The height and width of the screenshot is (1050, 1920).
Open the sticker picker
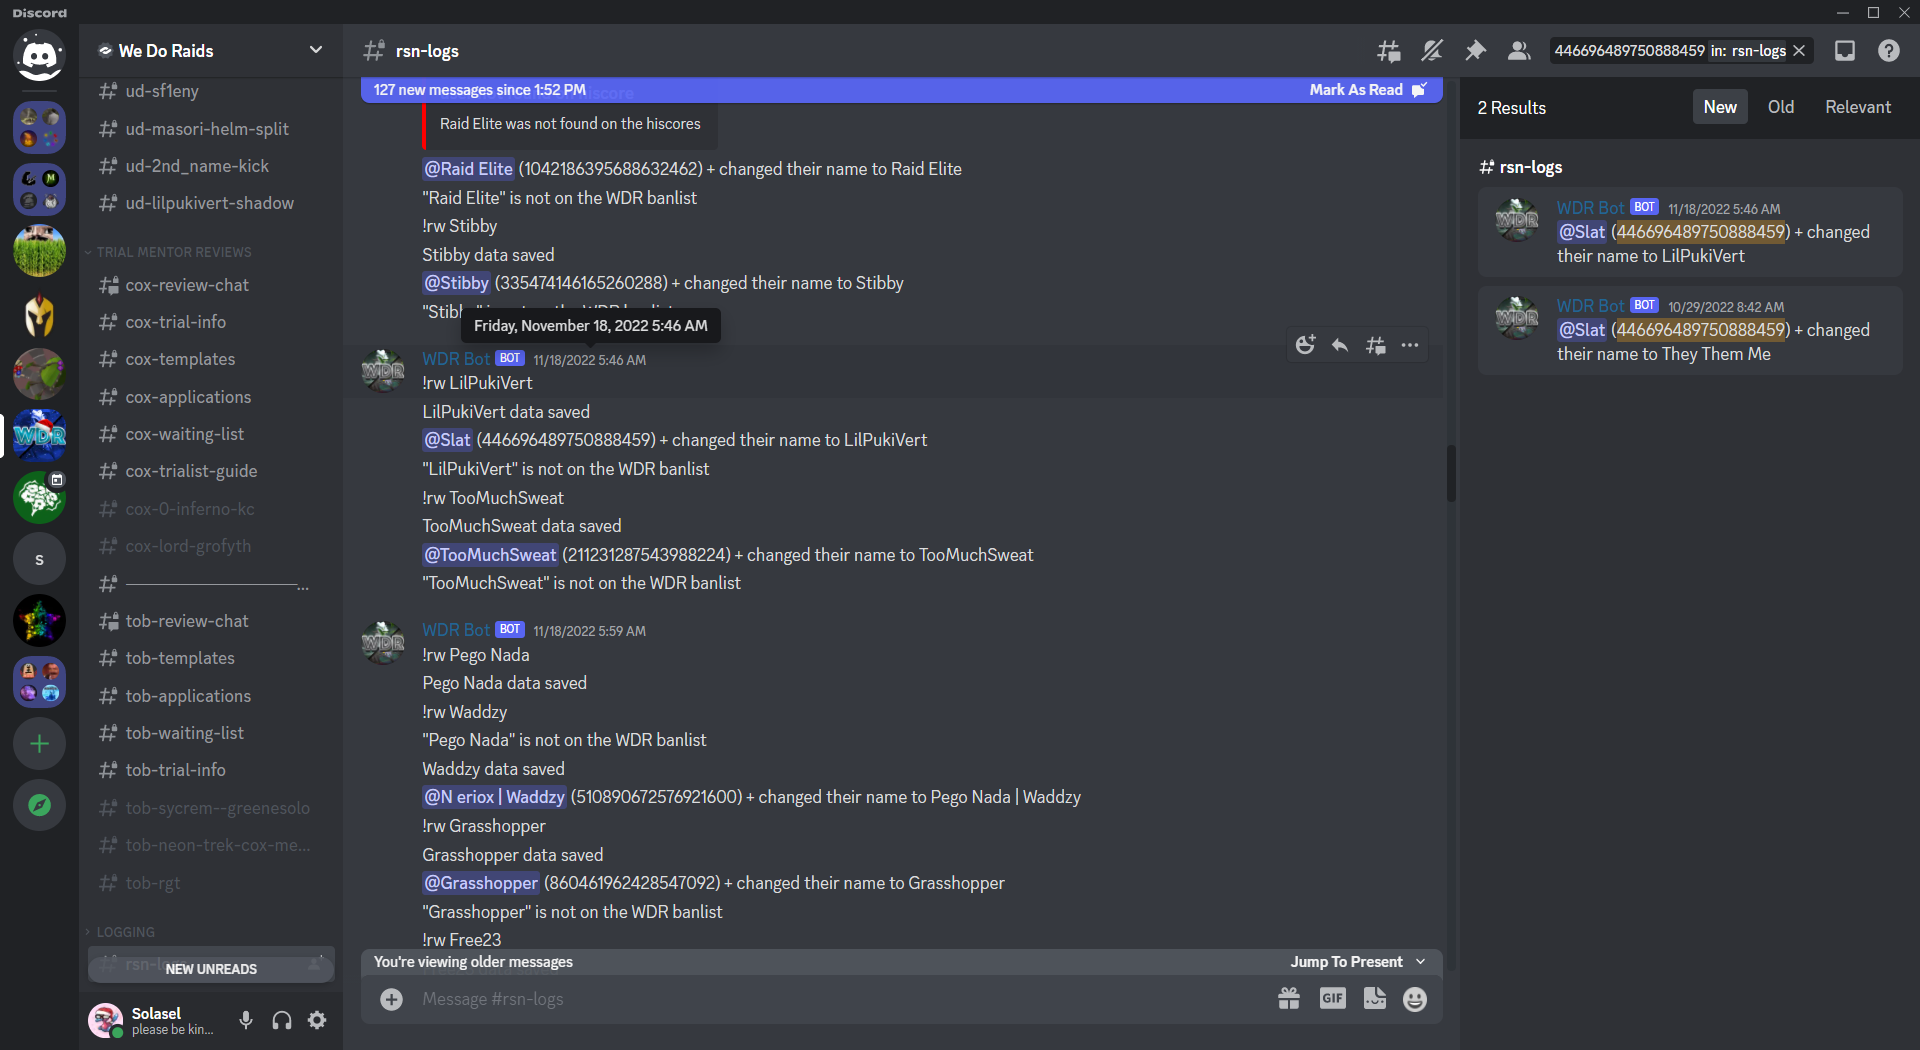click(1375, 999)
